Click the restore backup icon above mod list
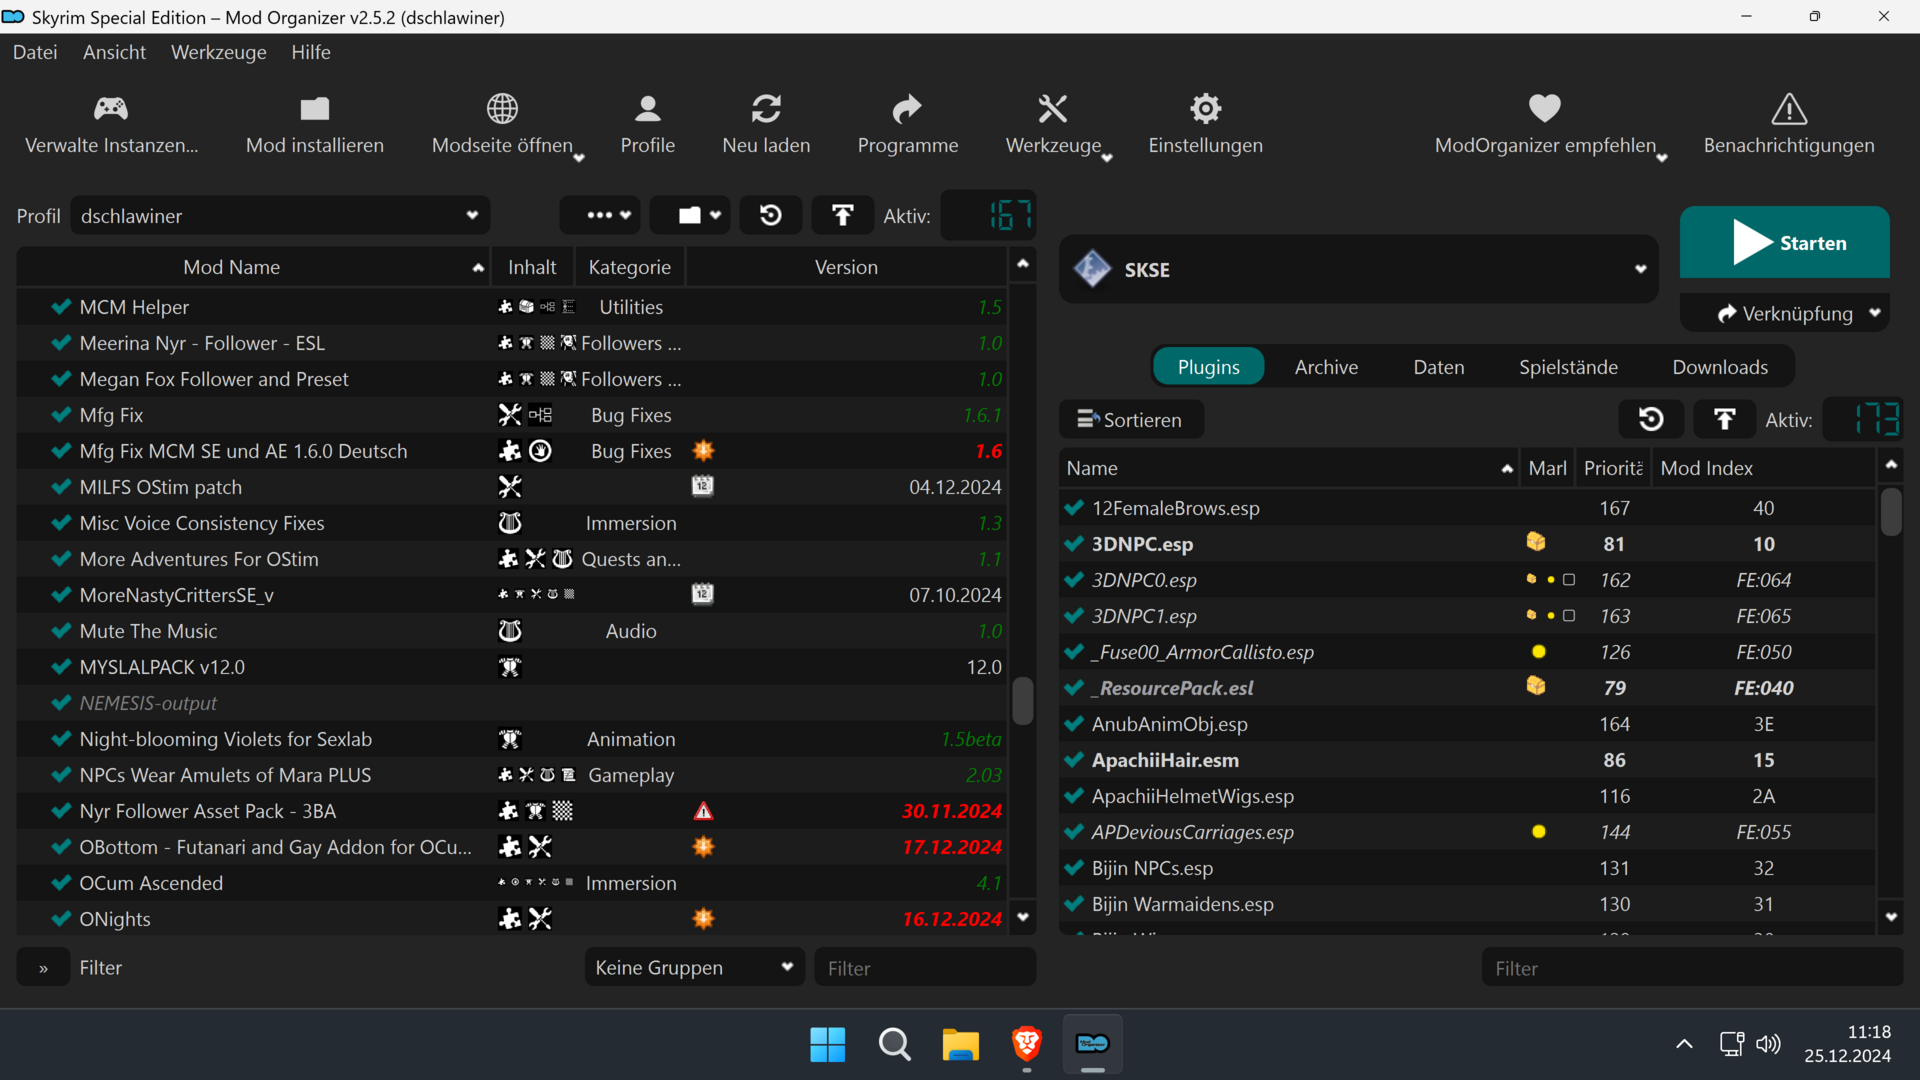Screen dimensions: 1920x1080 [771, 215]
